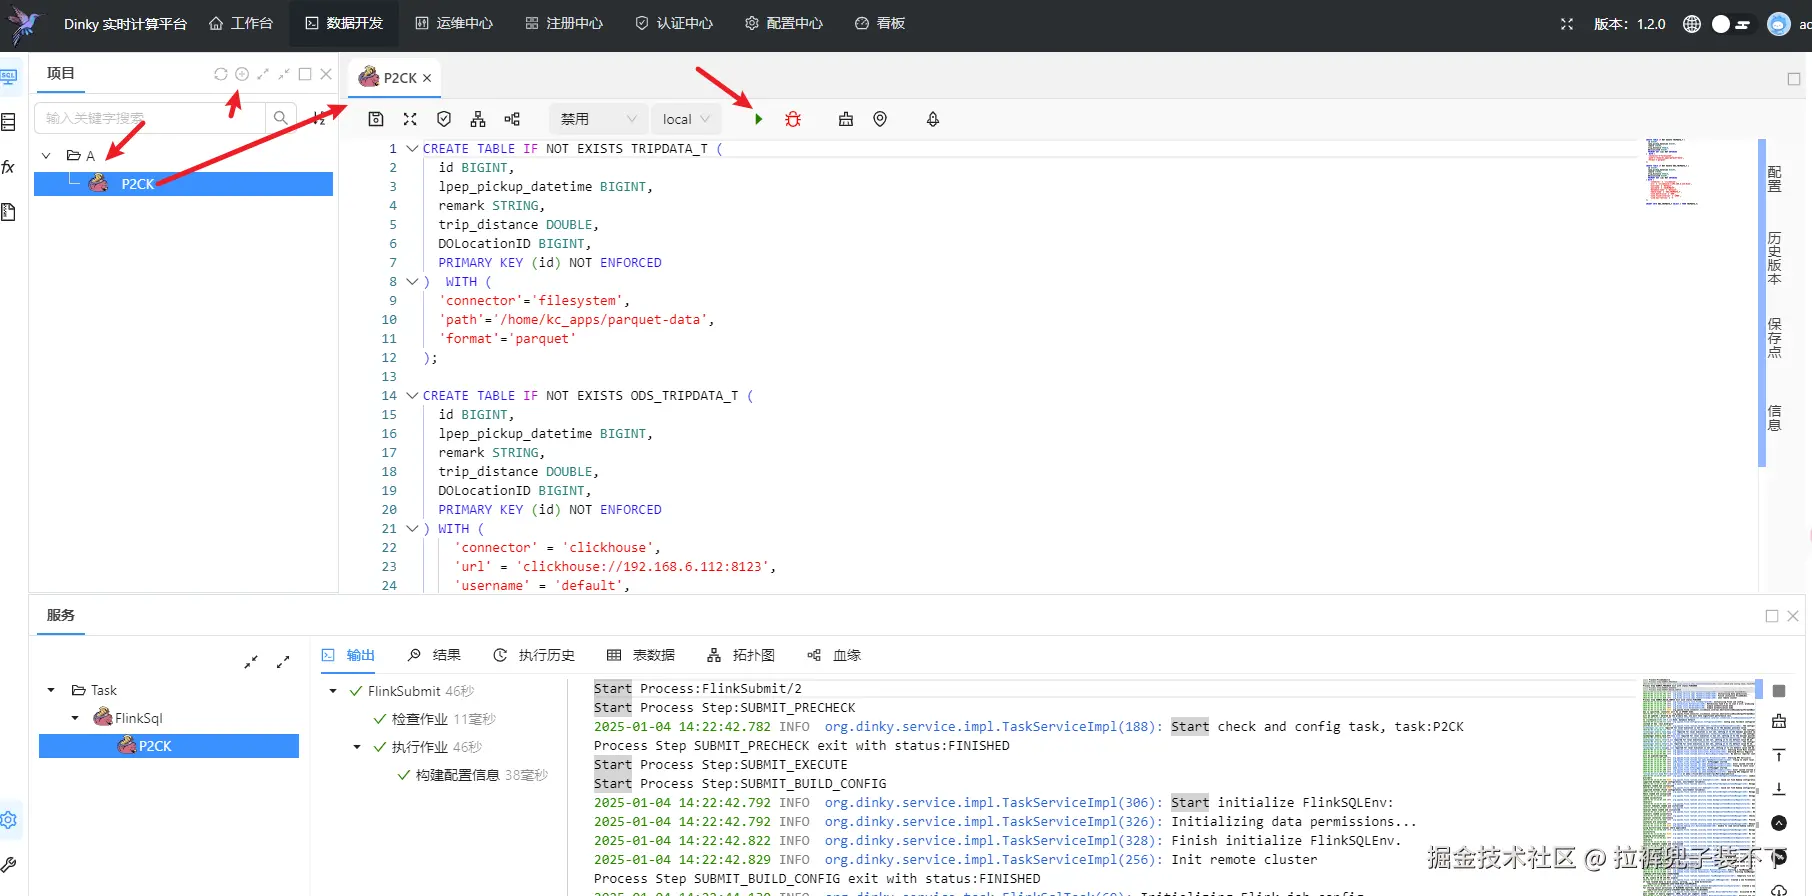Click the rocket publish icon in toolbar

pyautogui.click(x=933, y=119)
